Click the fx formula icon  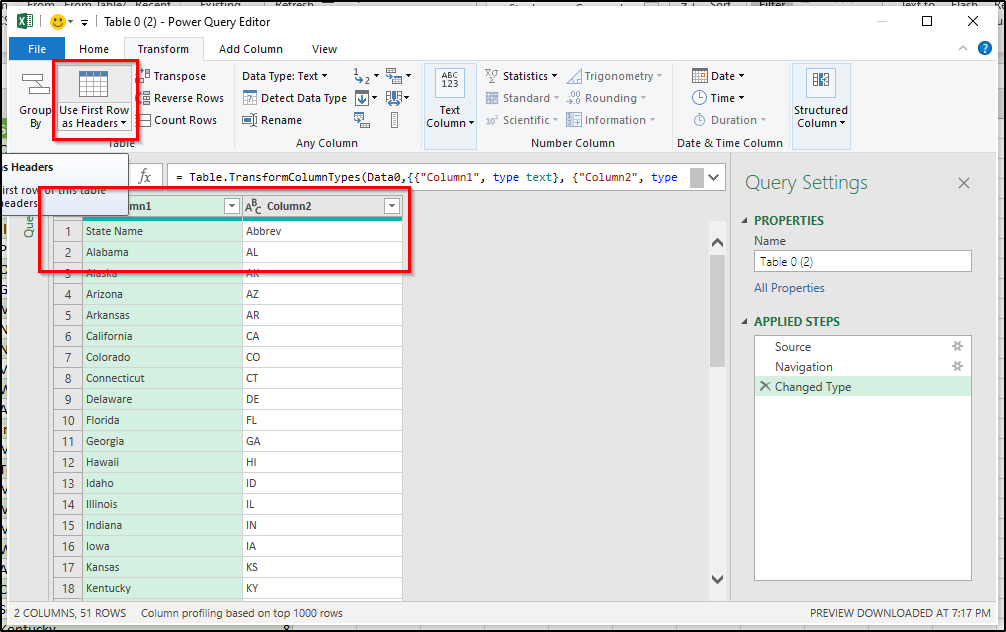pos(145,176)
